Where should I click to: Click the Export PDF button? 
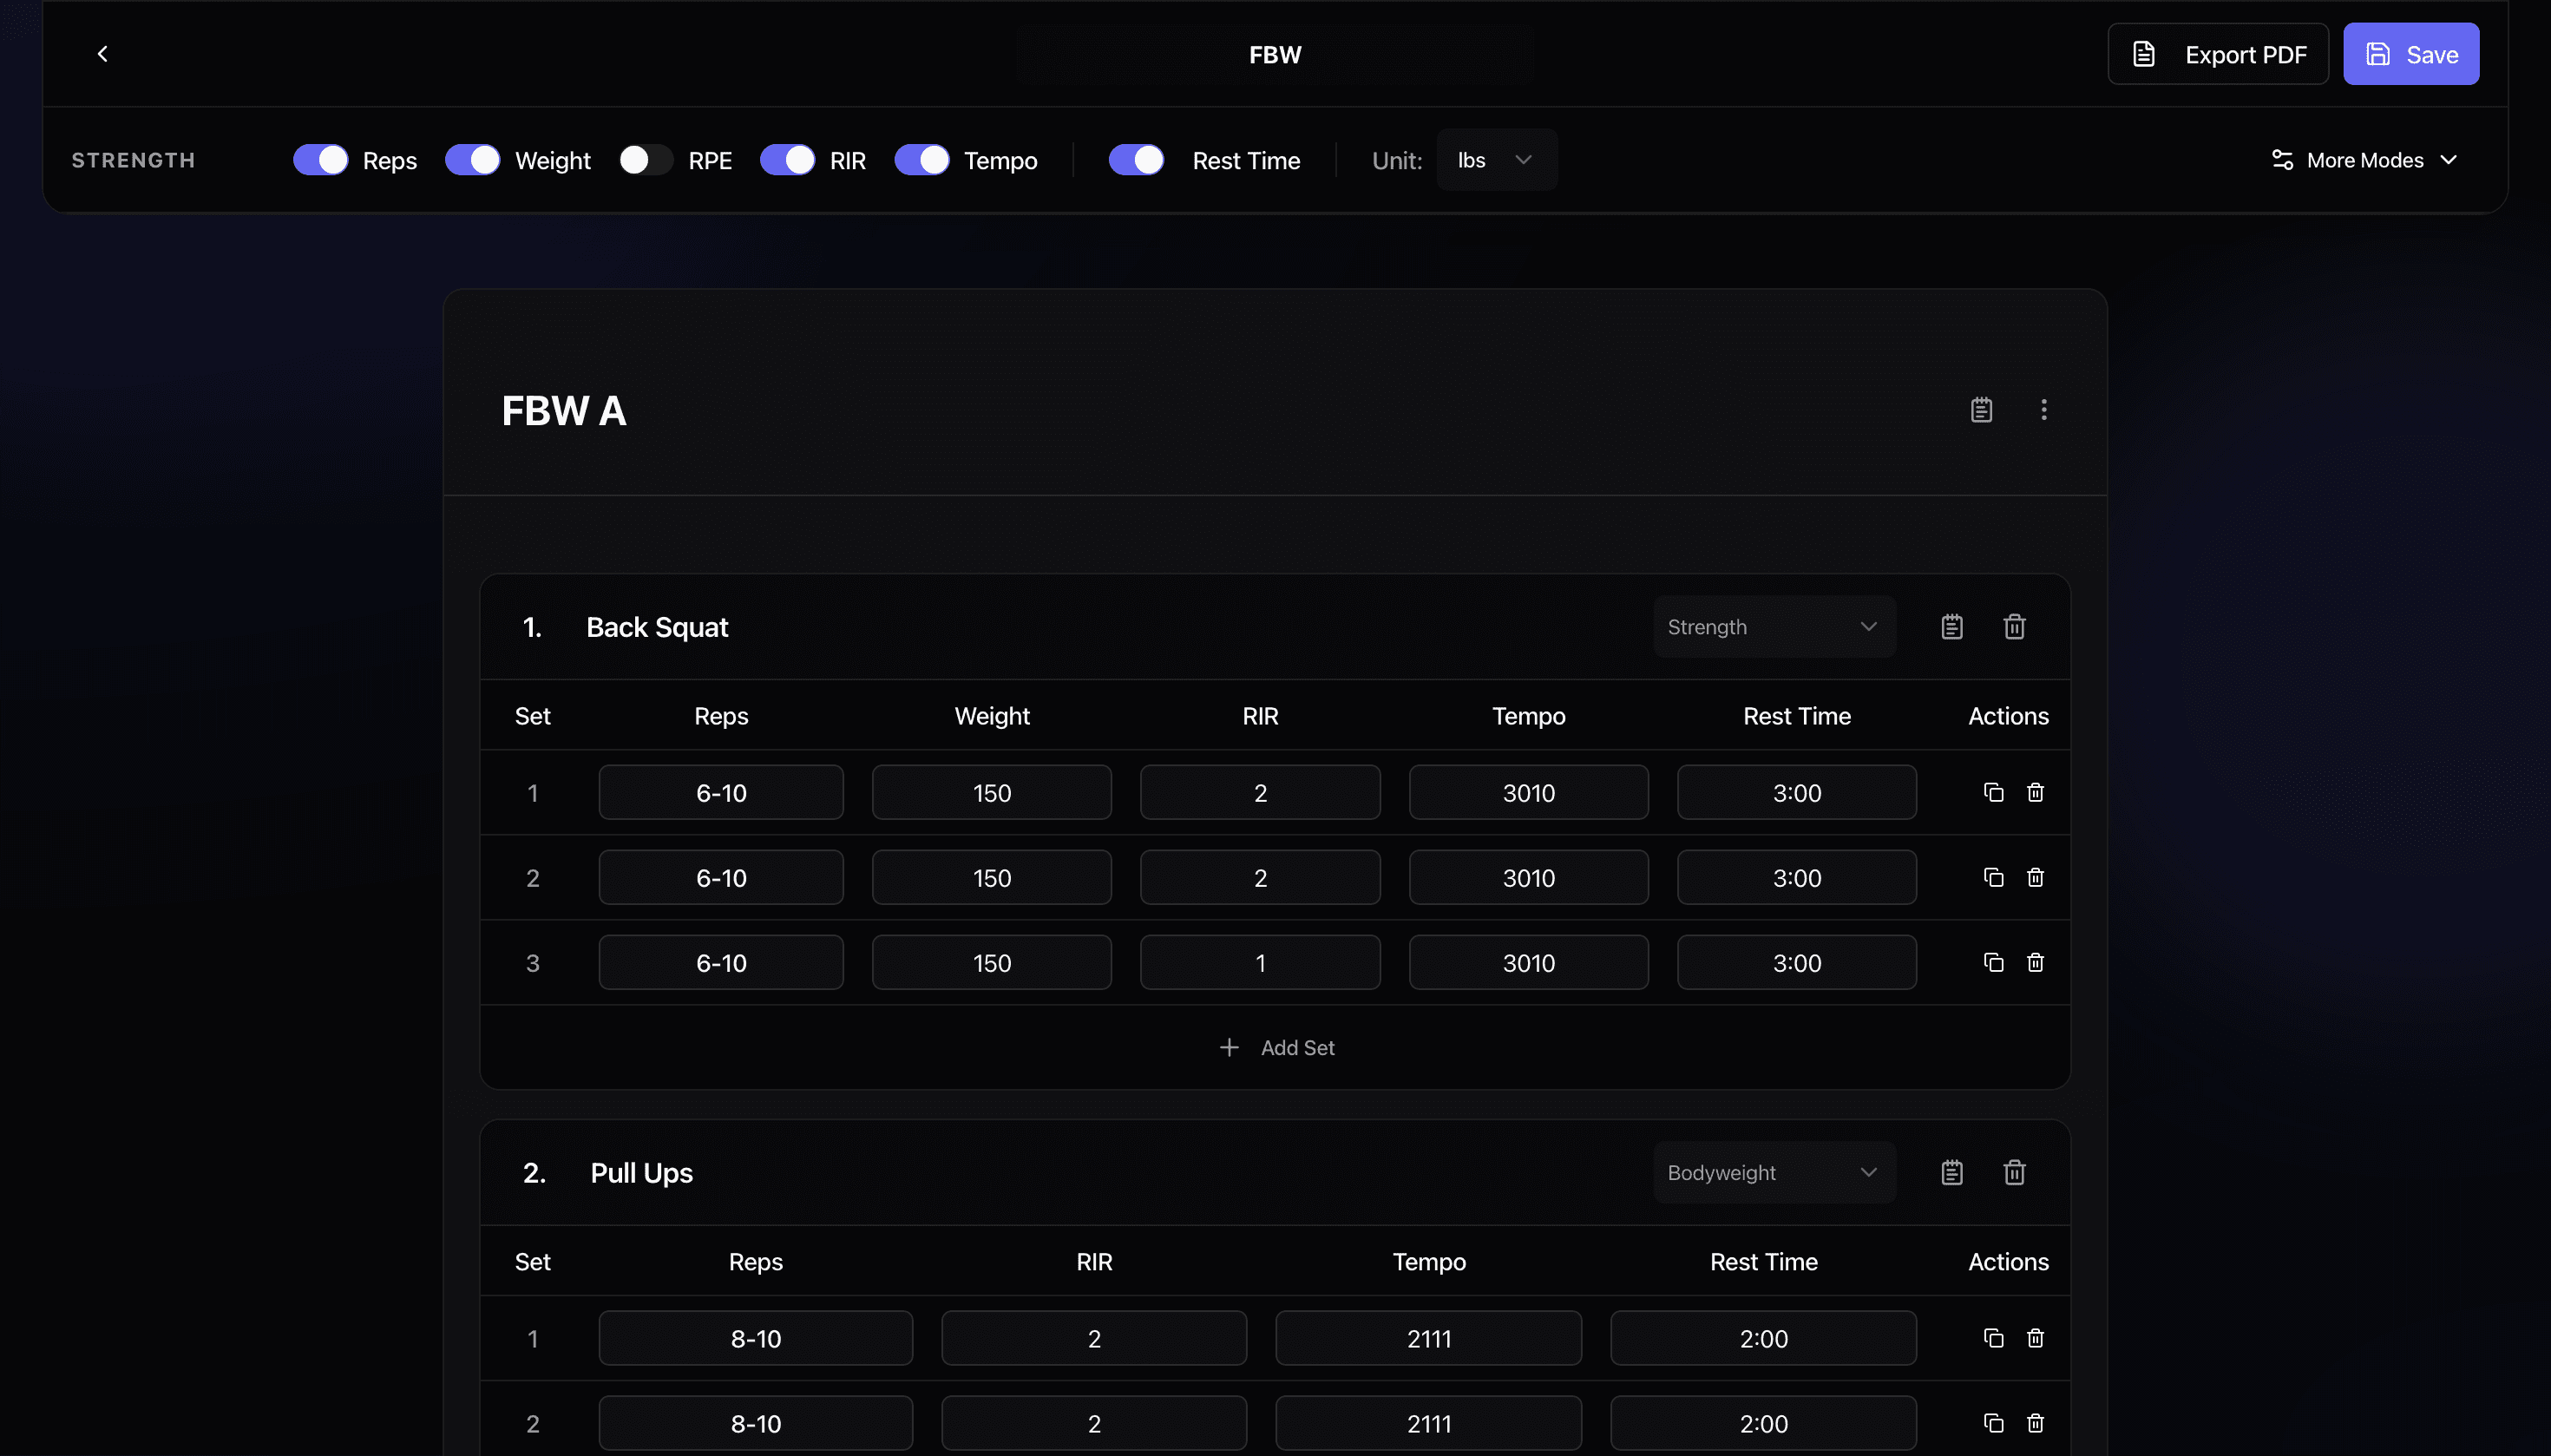2218,54
